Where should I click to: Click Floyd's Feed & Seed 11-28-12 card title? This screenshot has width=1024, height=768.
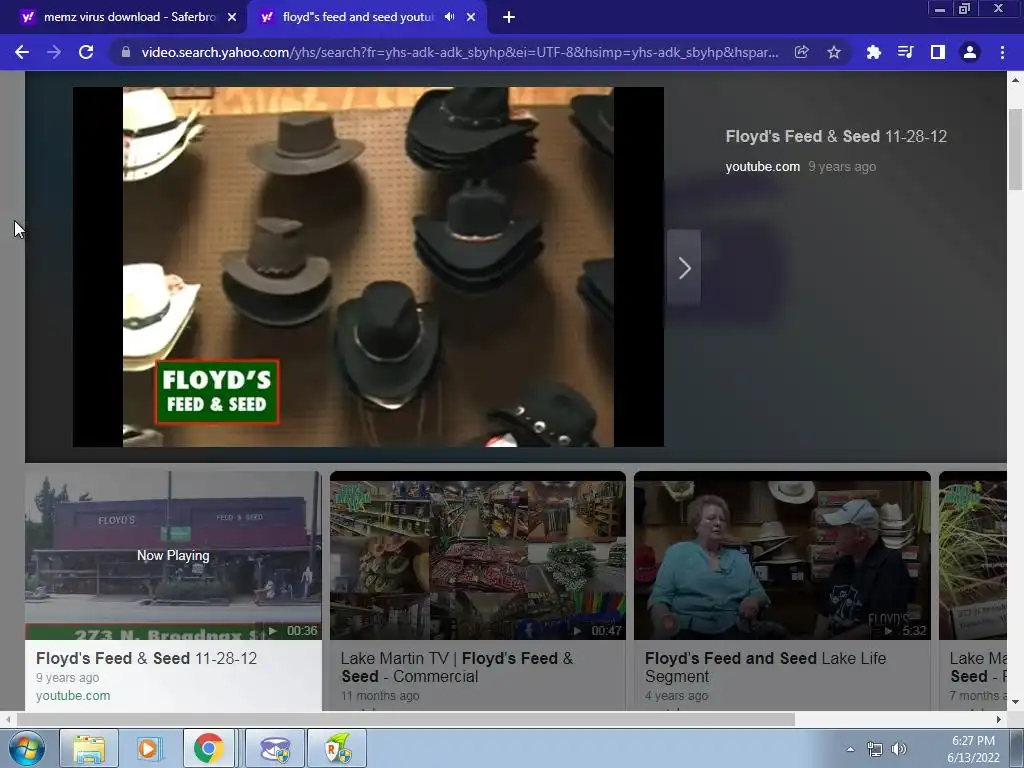point(146,658)
